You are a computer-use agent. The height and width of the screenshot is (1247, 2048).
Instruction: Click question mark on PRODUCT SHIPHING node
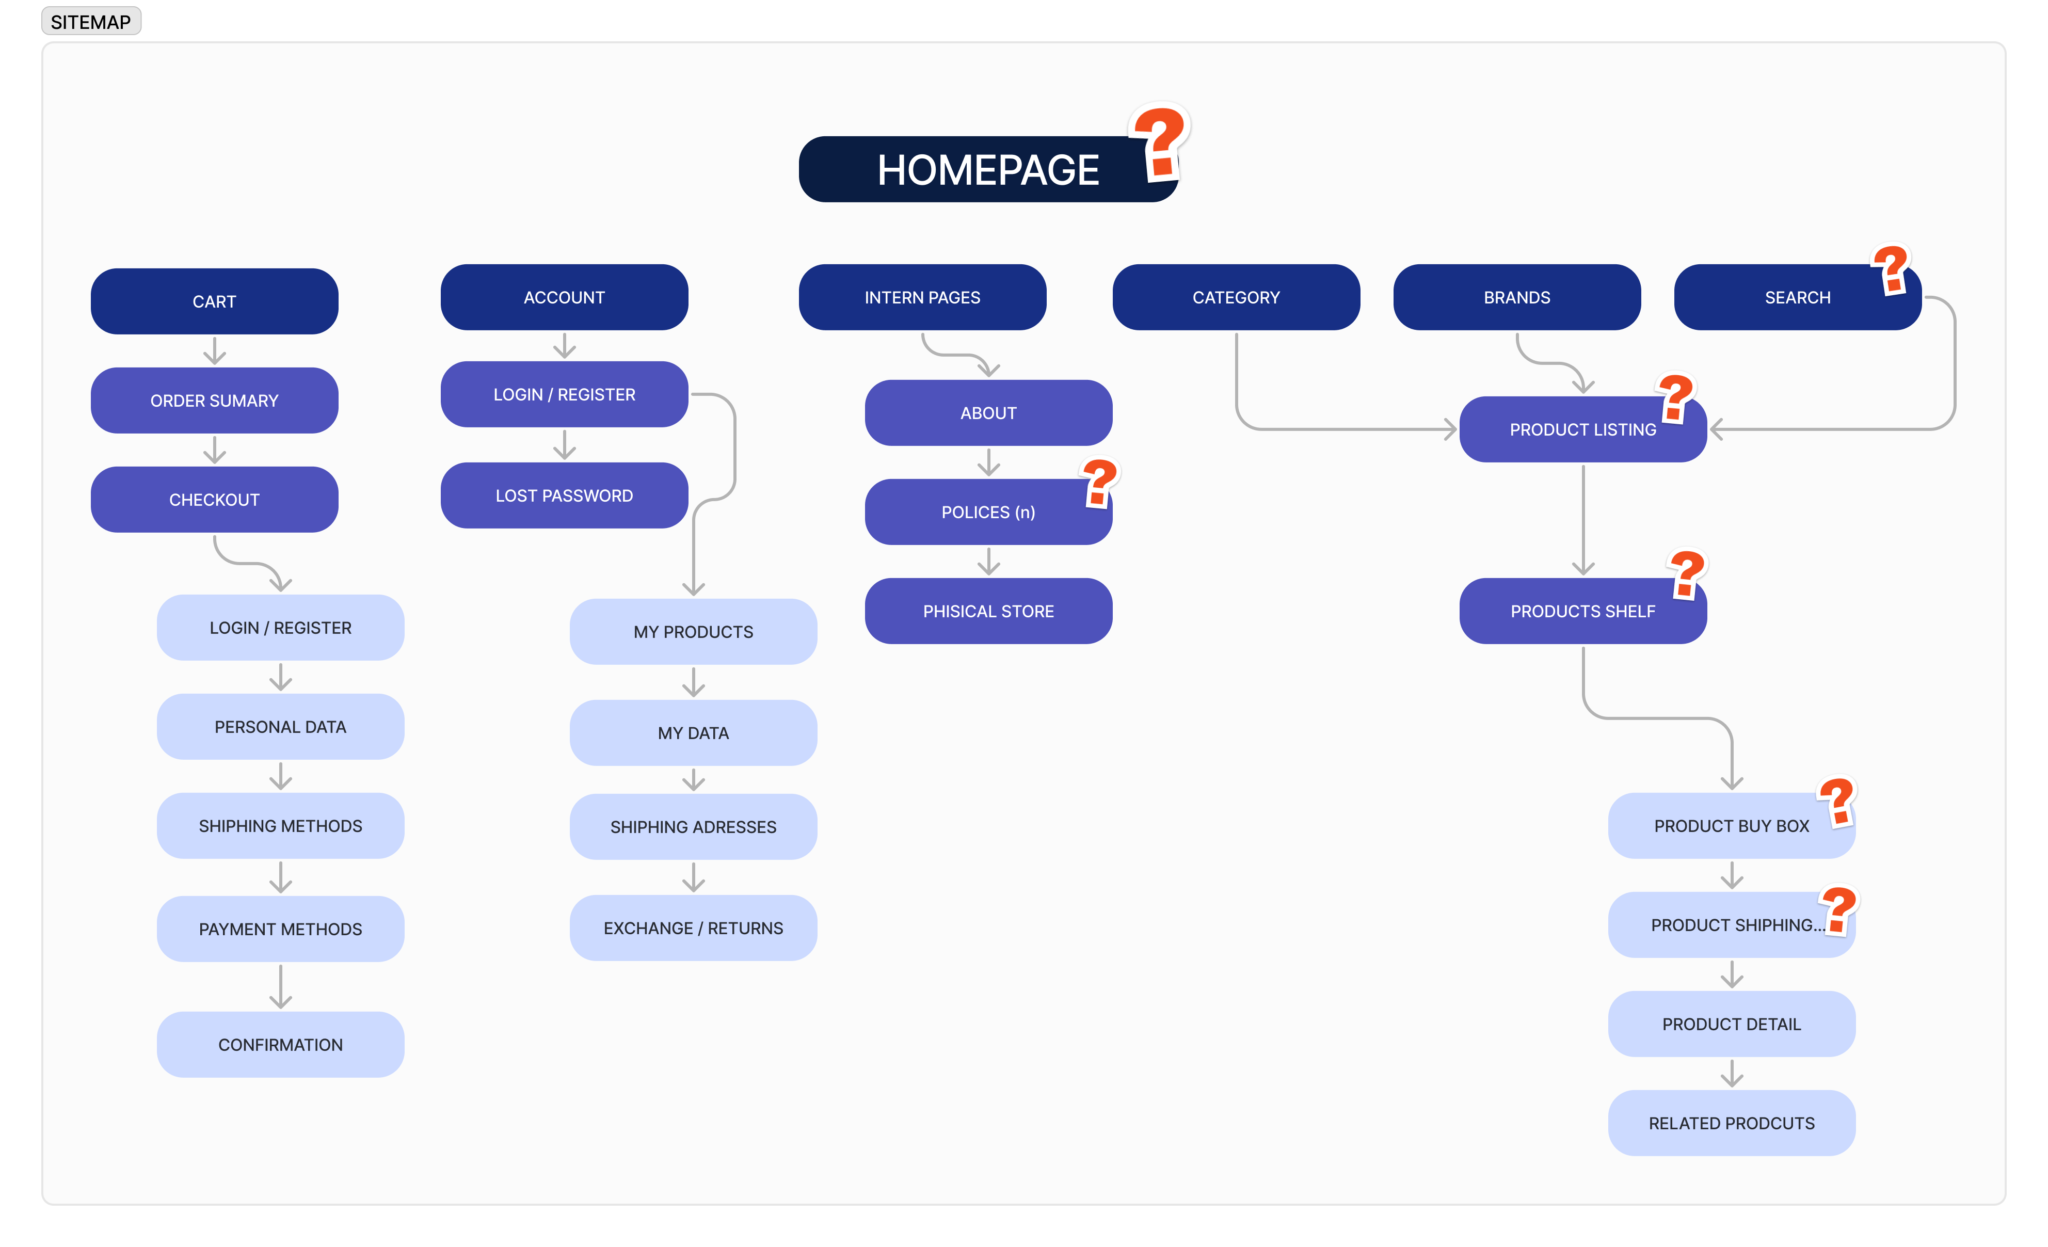click(x=1838, y=909)
